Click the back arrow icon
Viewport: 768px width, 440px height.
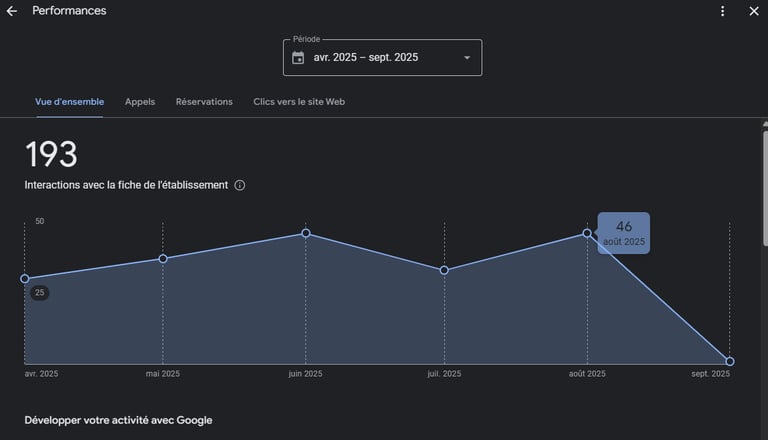12,11
